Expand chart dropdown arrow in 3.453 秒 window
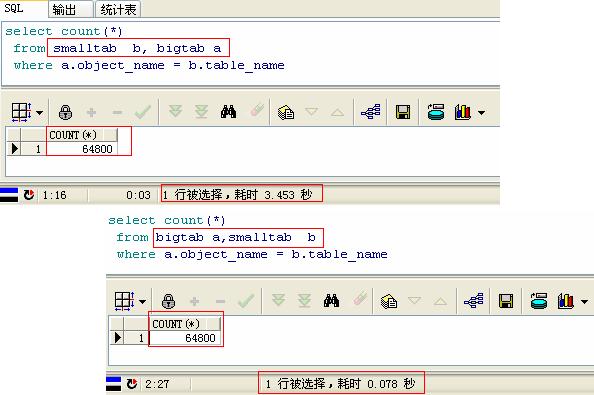Image resolution: width=594 pixels, height=395 pixels. 481,112
